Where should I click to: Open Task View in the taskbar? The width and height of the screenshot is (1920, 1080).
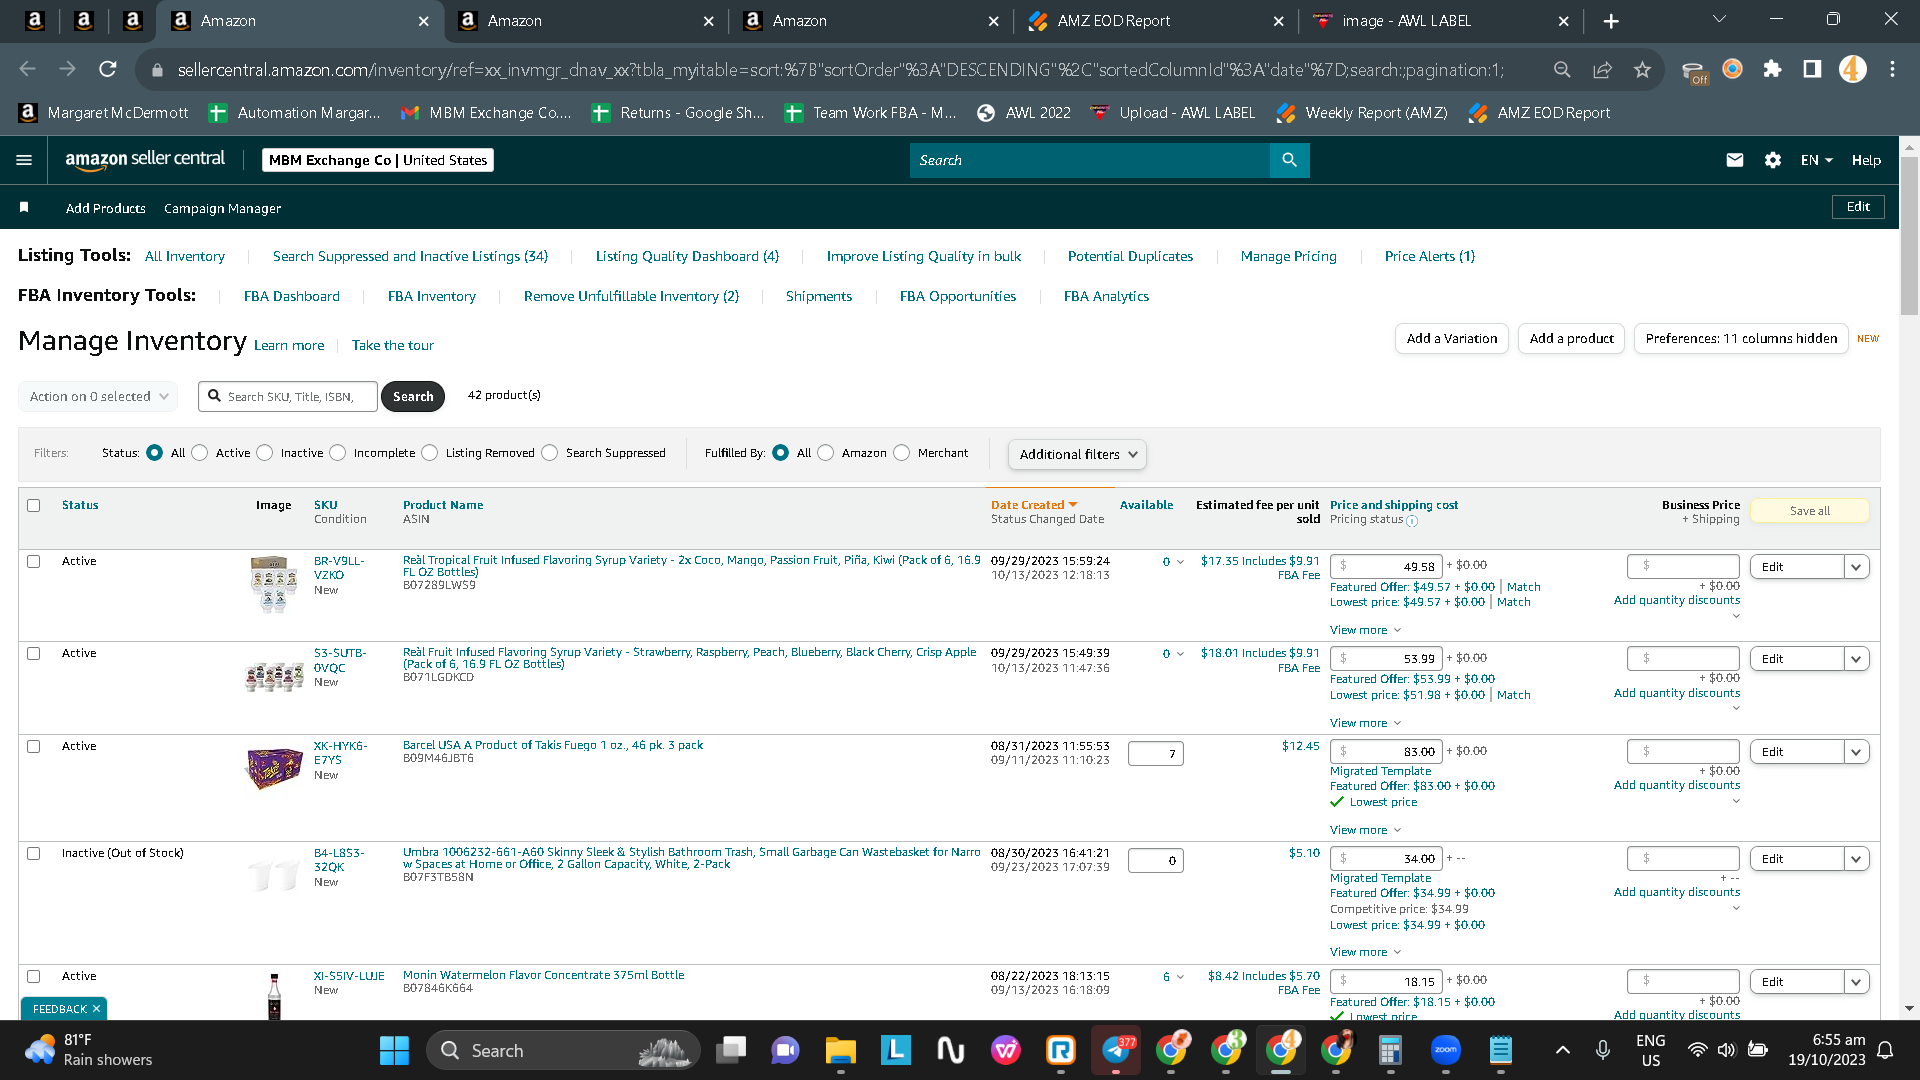(731, 1050)
